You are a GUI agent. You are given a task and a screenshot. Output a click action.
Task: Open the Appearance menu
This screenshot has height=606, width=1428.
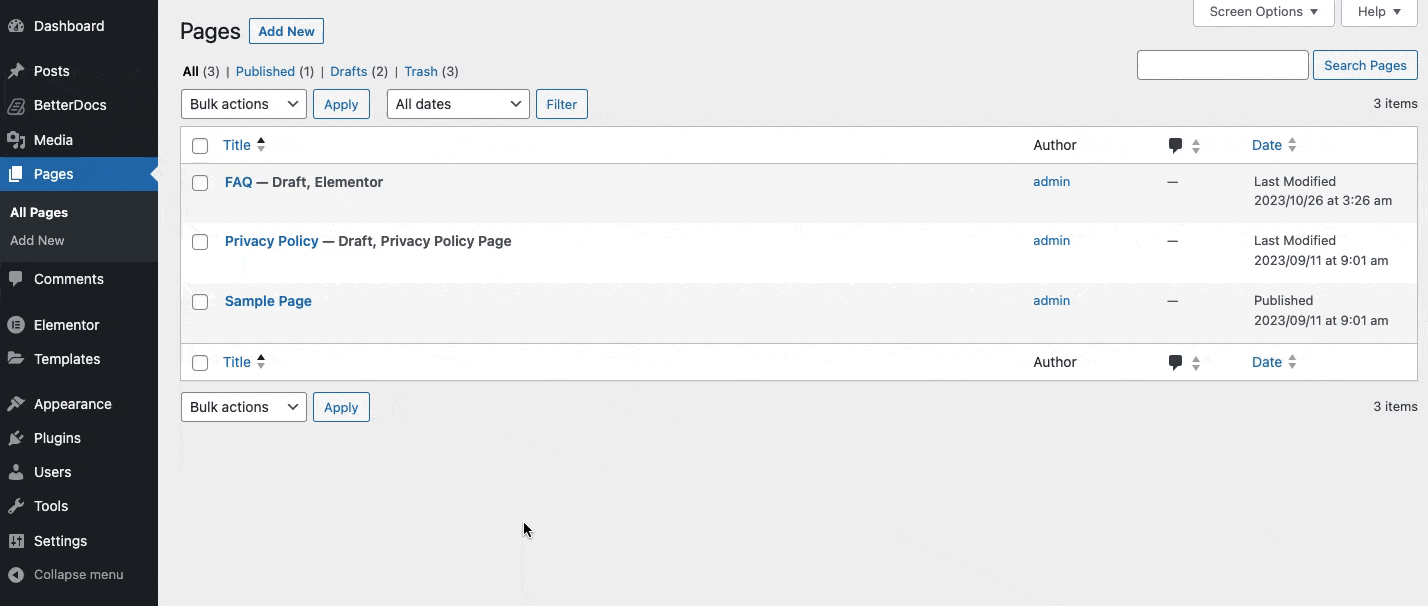(71, 404)
